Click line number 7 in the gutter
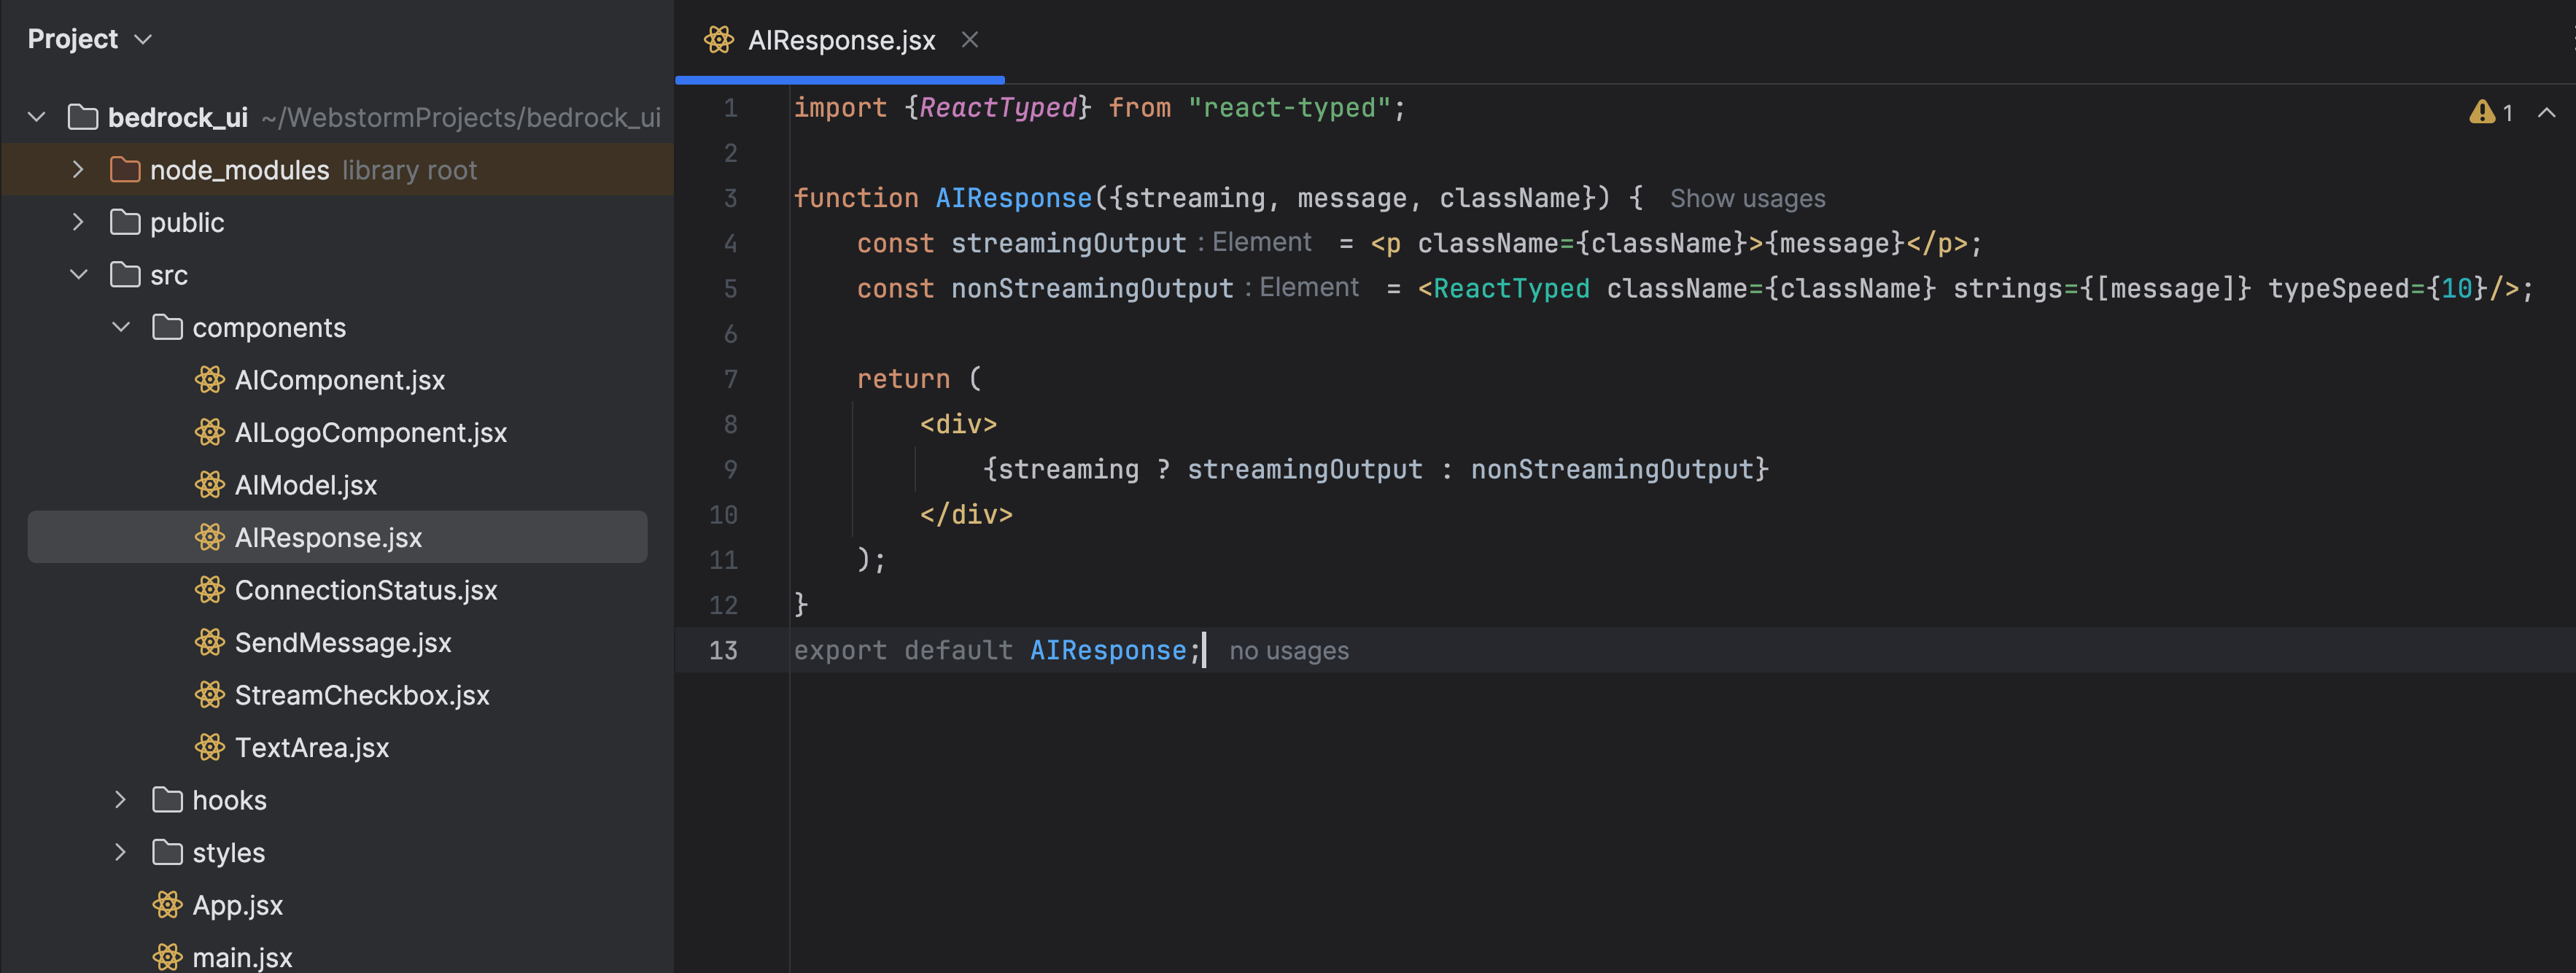Image resolution: width=2576 pixels, height=973 pixels. click(730, 379)
